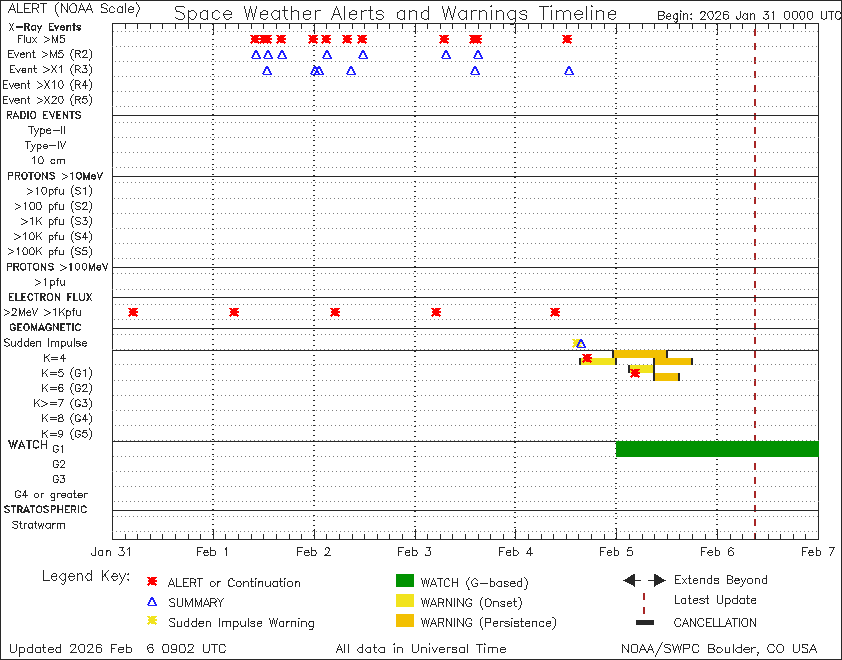This screenshot has height=660, width=842.
Task: Select the red ALERT marker in the Legend Key
Action: (152, 582)
